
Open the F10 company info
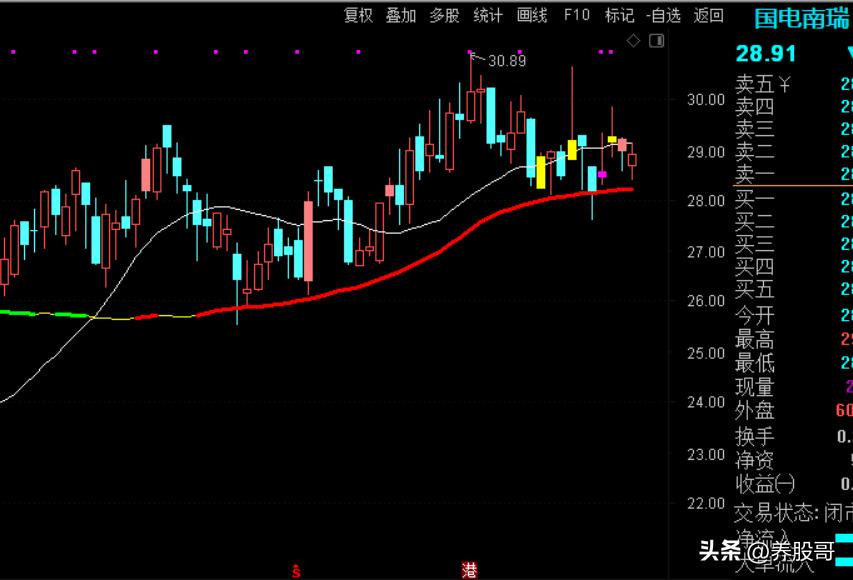[576, 15]
